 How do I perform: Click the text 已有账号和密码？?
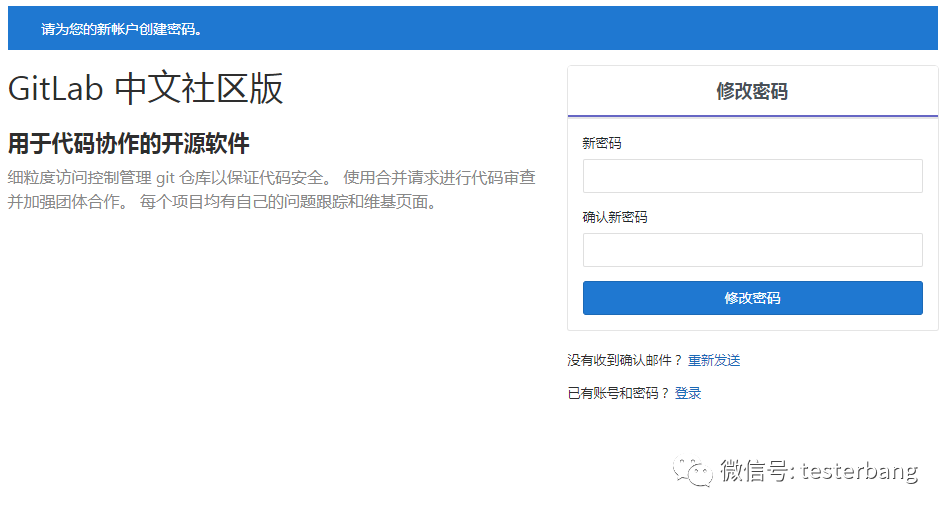tap(618, 393)
